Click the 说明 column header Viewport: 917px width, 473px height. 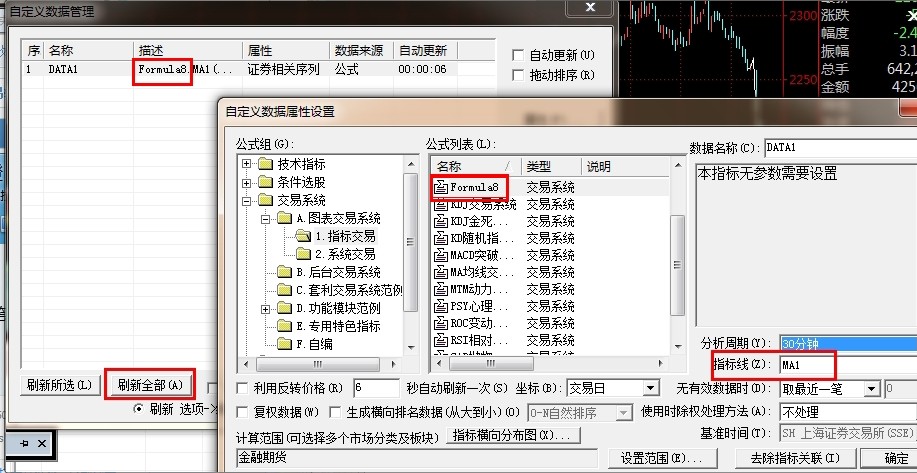pyautogui.click(x=626, y=167)
